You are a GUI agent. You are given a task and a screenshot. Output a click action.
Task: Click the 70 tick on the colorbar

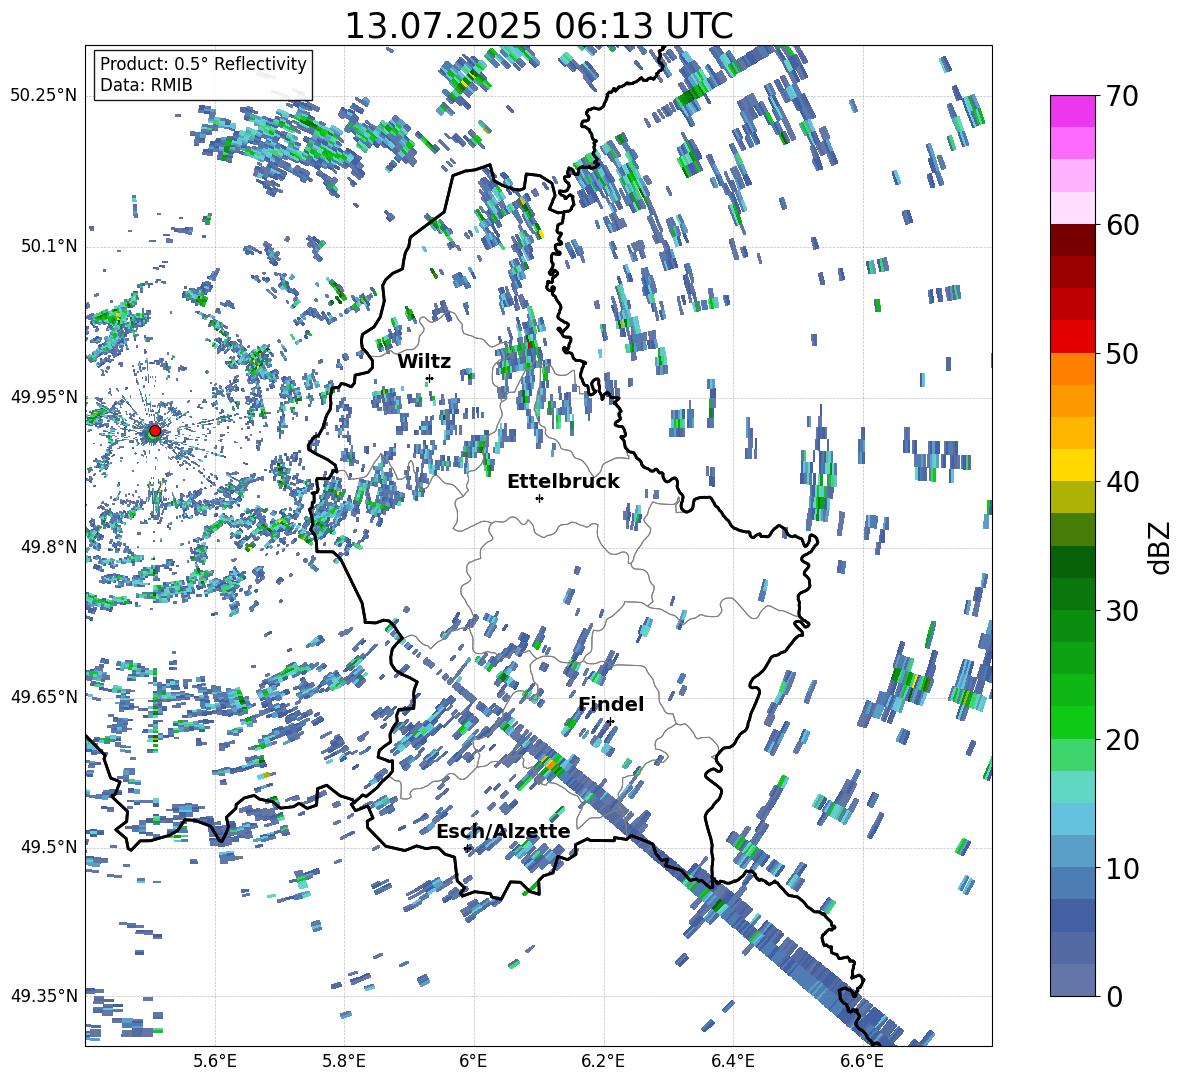tap(1121, 97)
